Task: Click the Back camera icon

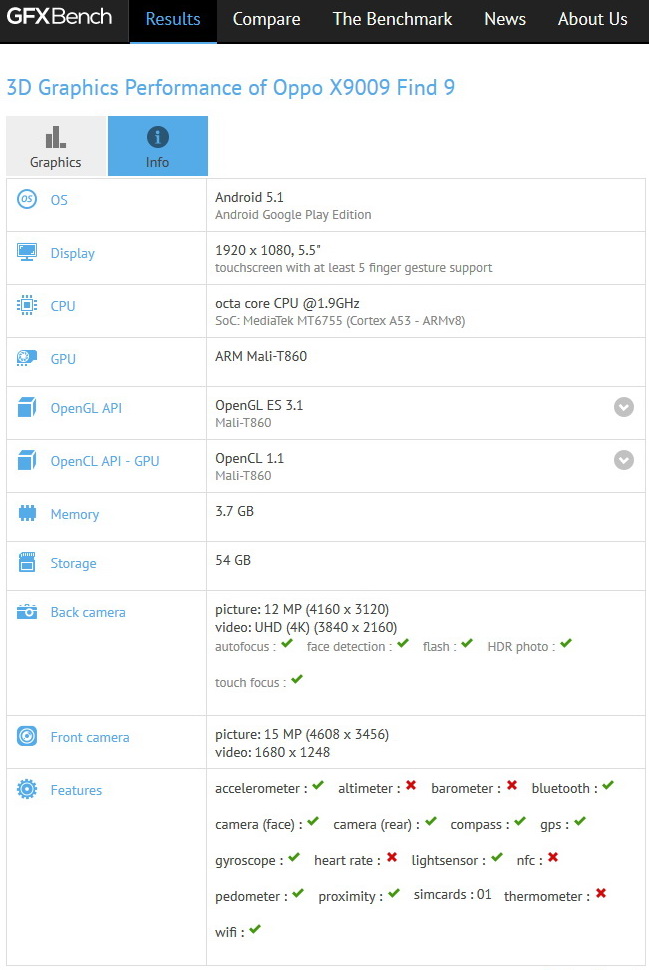Action: (x=27, y=611)
